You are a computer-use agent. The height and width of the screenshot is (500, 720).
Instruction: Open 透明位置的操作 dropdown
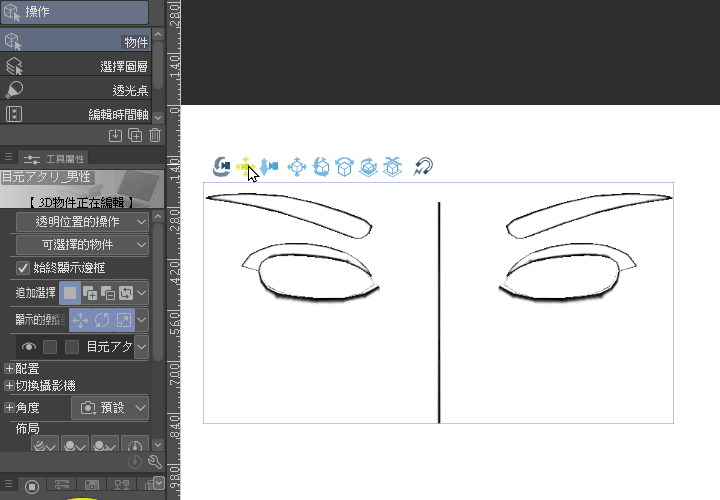tap(82, 222)
